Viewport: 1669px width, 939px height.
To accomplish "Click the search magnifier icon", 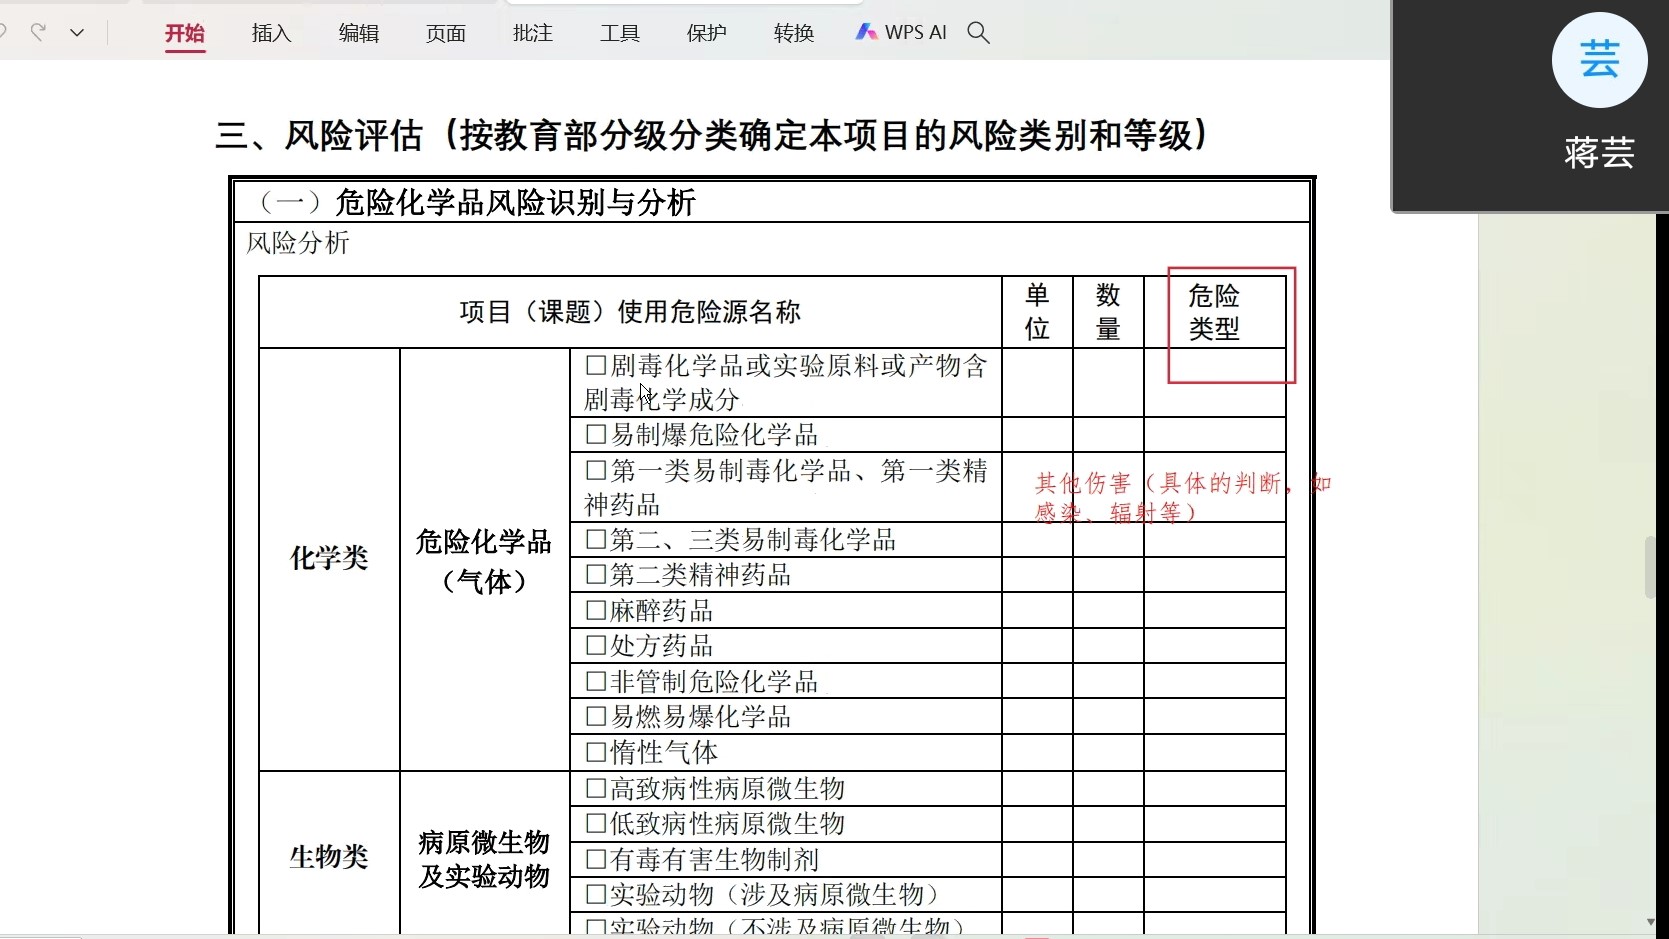I will pos(979,33).
